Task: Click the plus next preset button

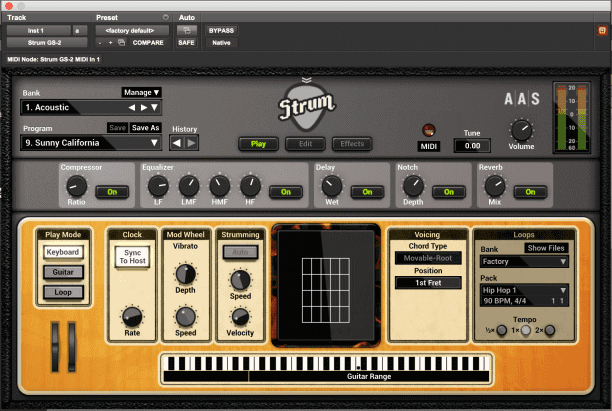Action: tap(110, 43)
